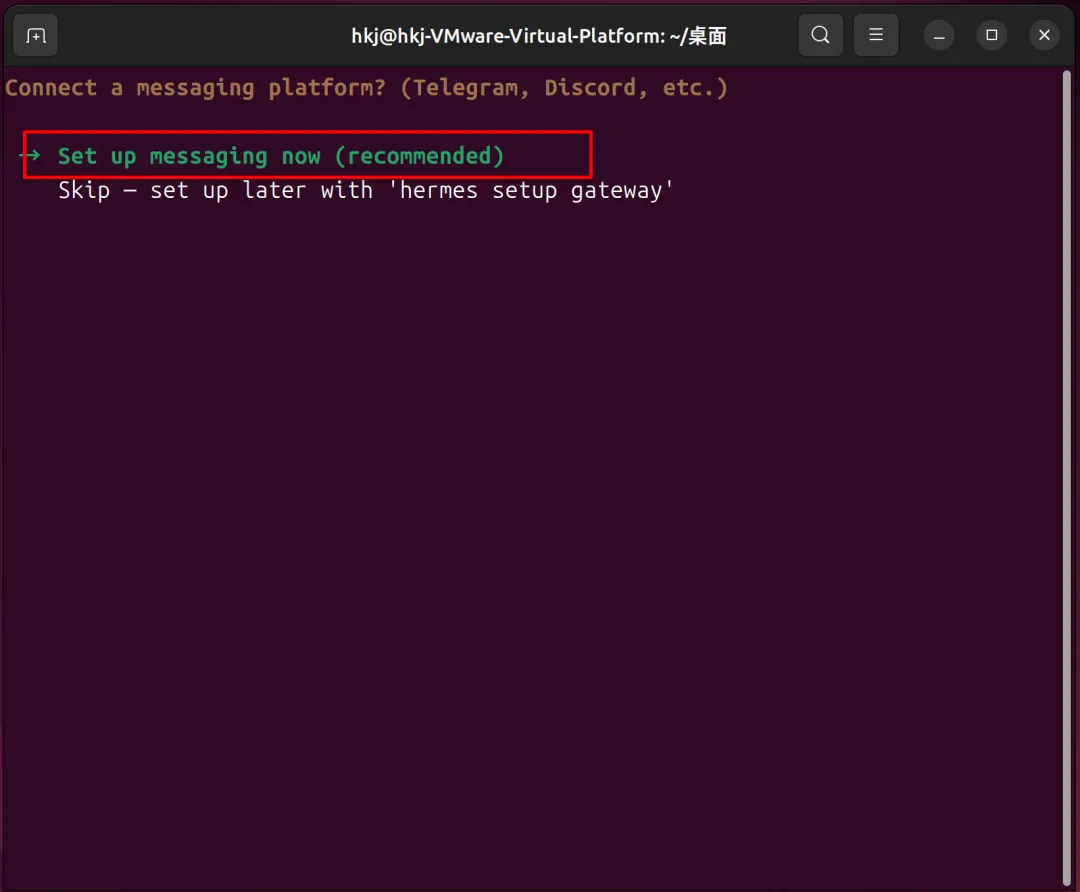The height and width of the screenshot is (892, 1080).
Task: Click the 'Connect a messaging platform?' prompt text
Action: [x=366, y=87]
